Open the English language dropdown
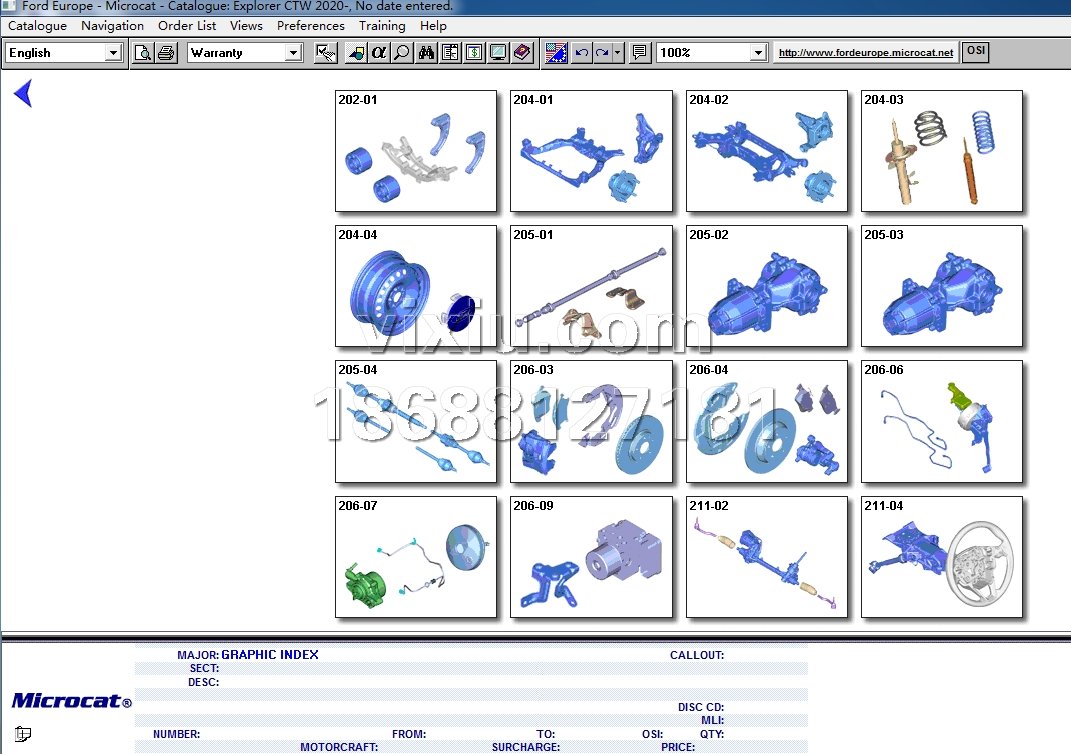The image size is (1071, 754). 113,53
